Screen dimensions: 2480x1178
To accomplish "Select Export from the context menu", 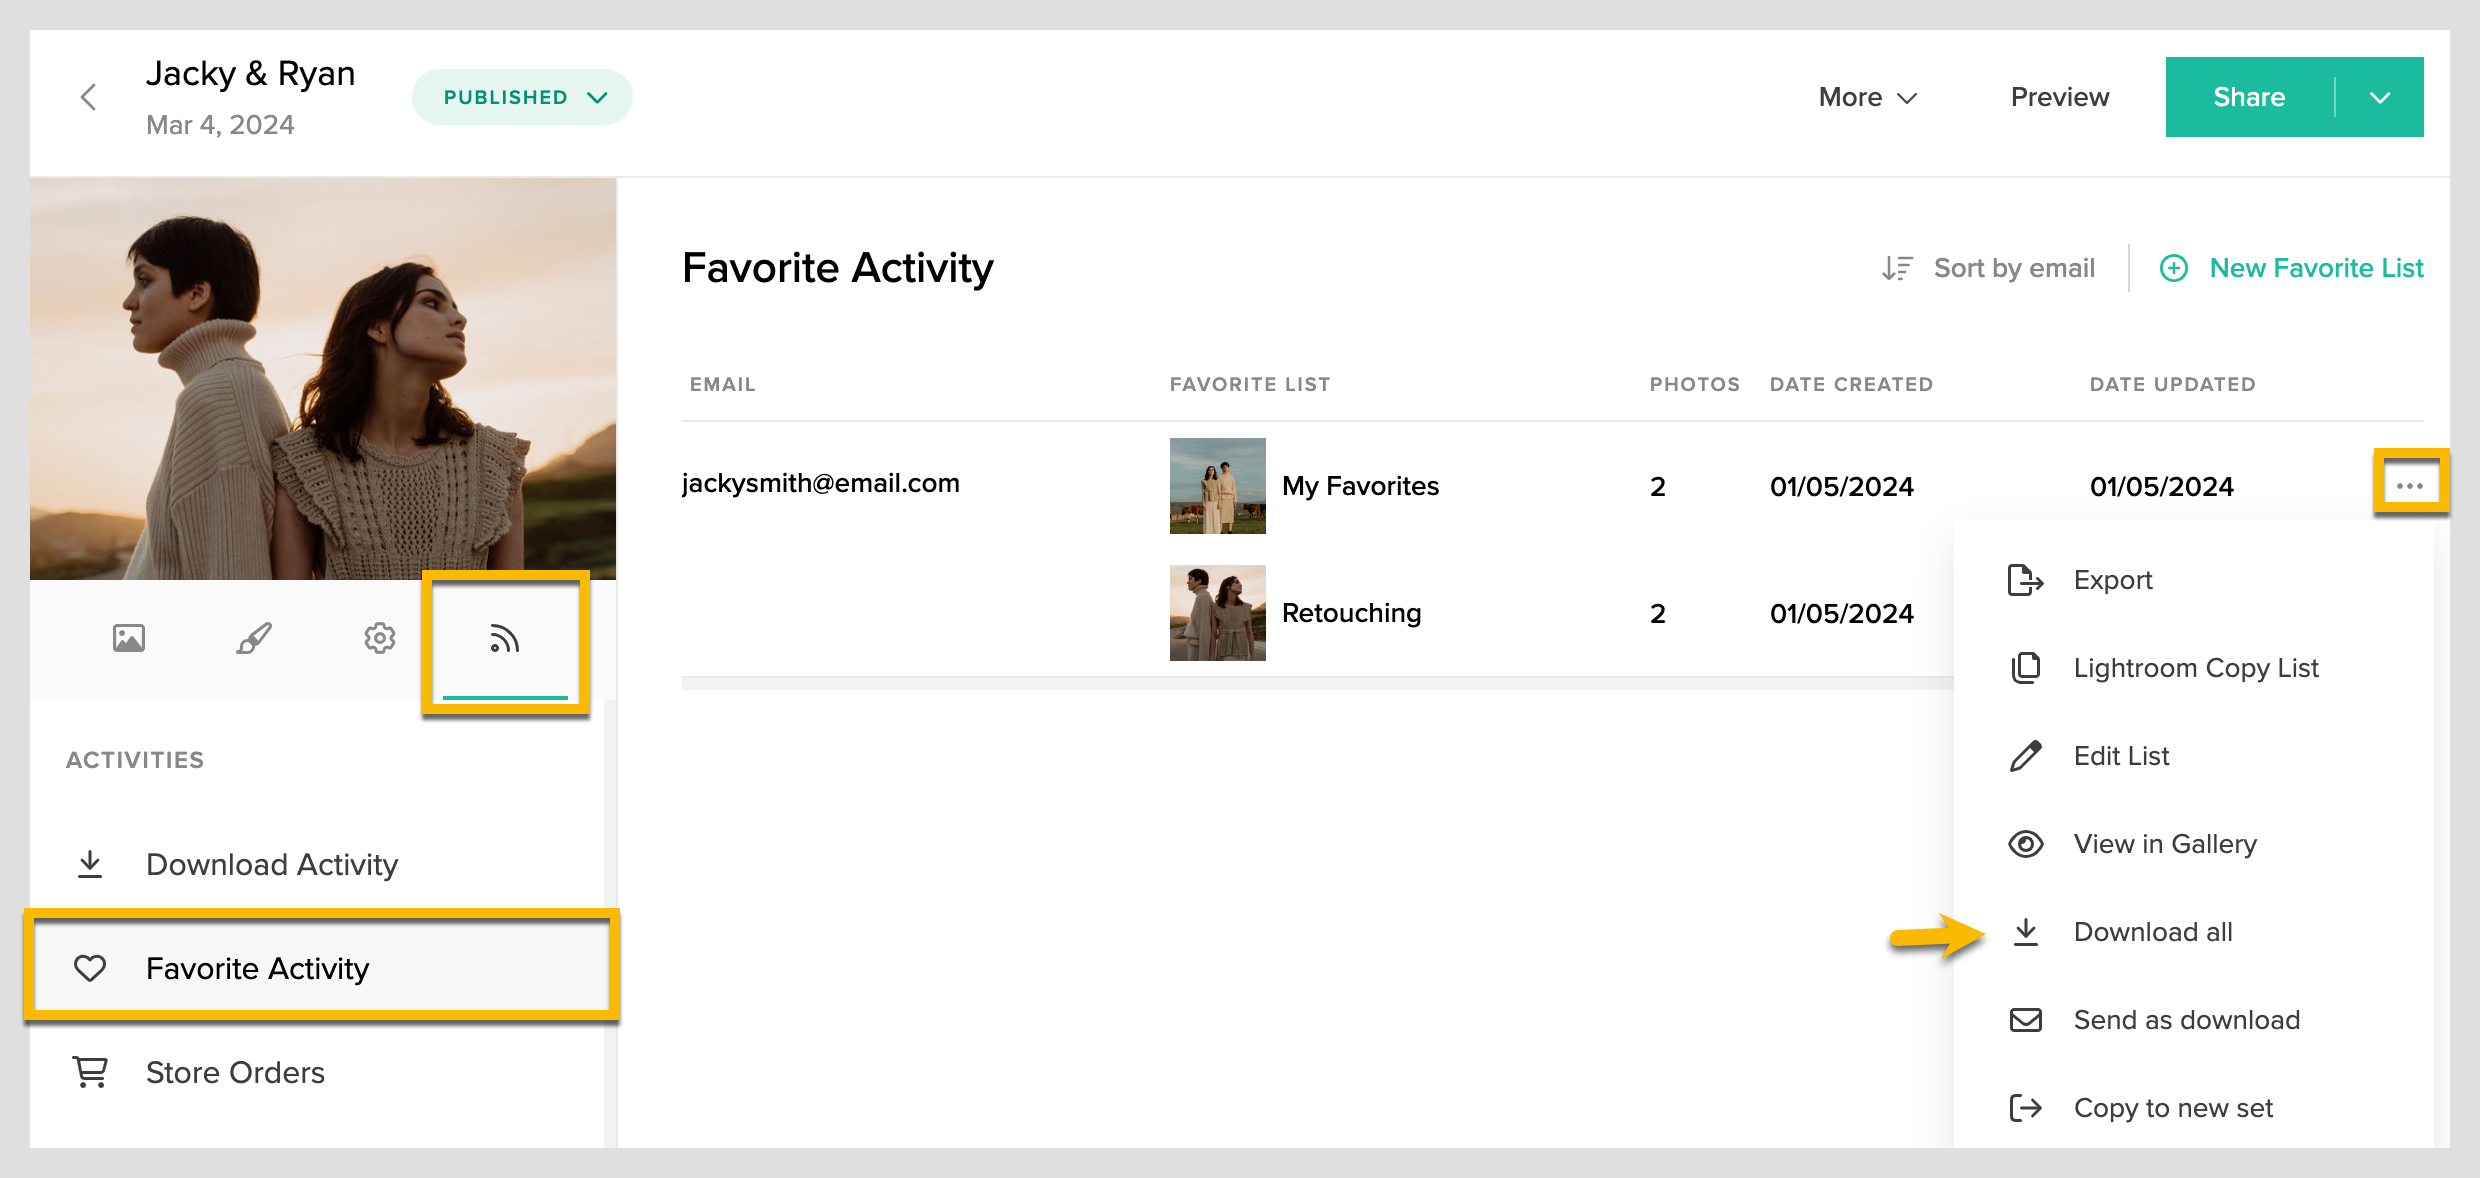I will click(2112, 580).
